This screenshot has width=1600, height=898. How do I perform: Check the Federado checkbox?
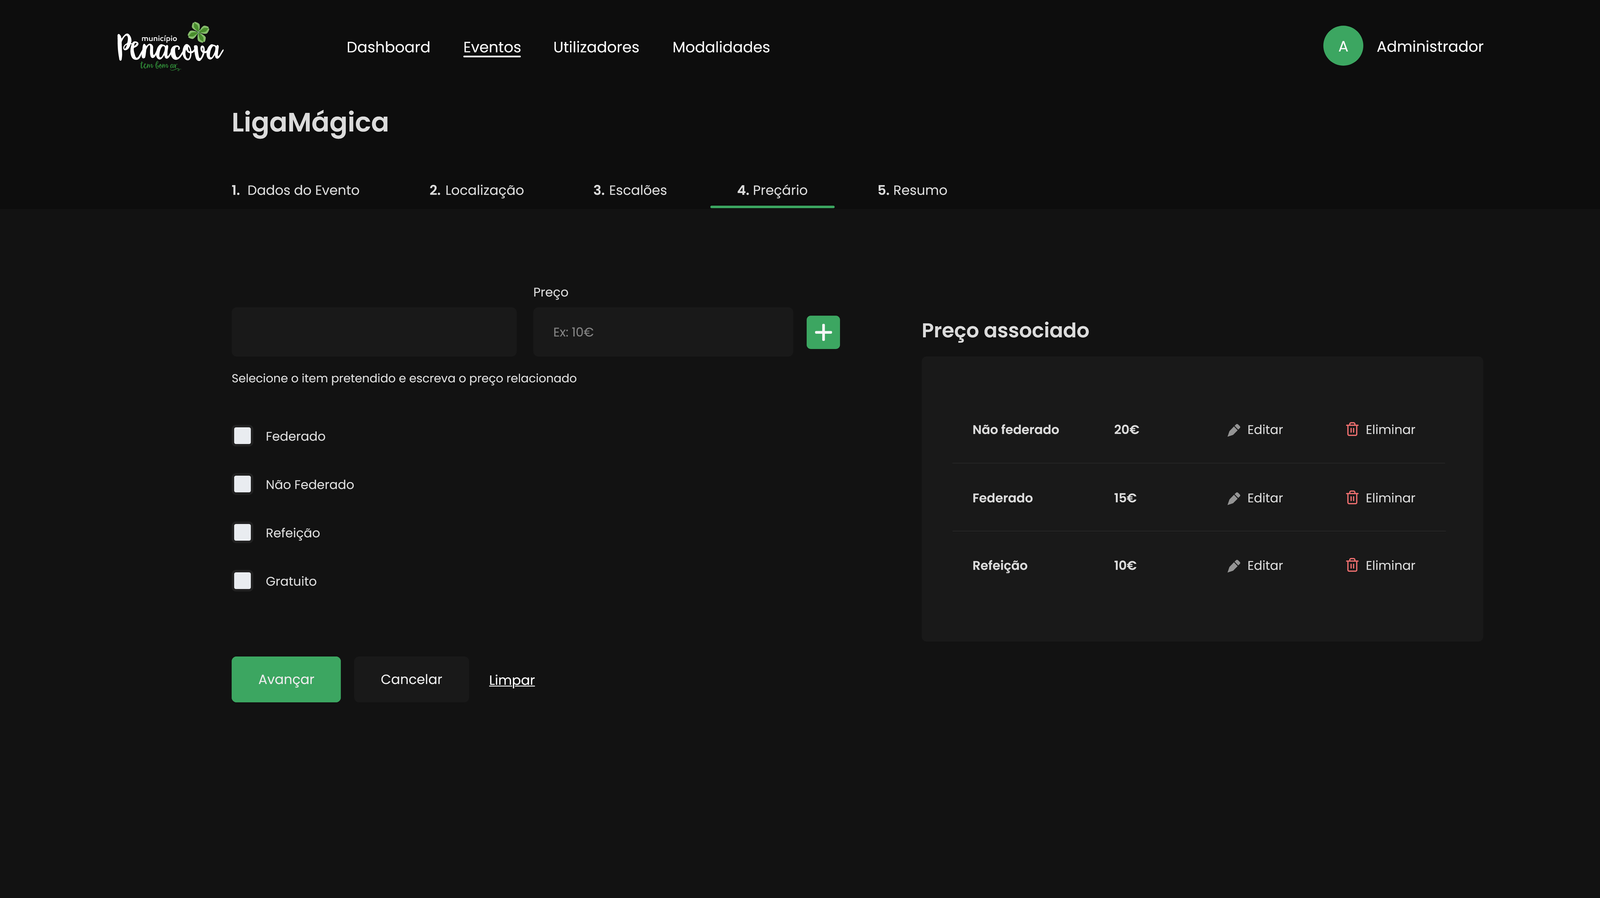click(x=243, y=436)
